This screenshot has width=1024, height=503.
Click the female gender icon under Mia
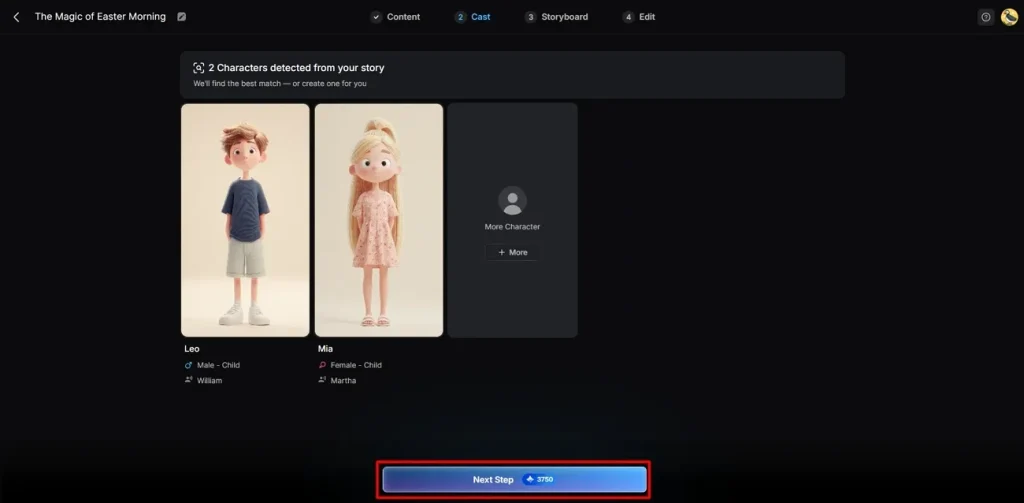[322, 365]
